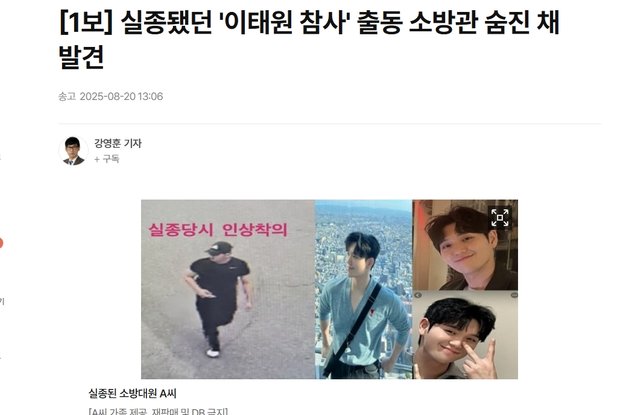Image resolution: width=640 pixels, height=415 pixels.
Task: Click the orange circle at the left page edge
Action: [1, 243]
